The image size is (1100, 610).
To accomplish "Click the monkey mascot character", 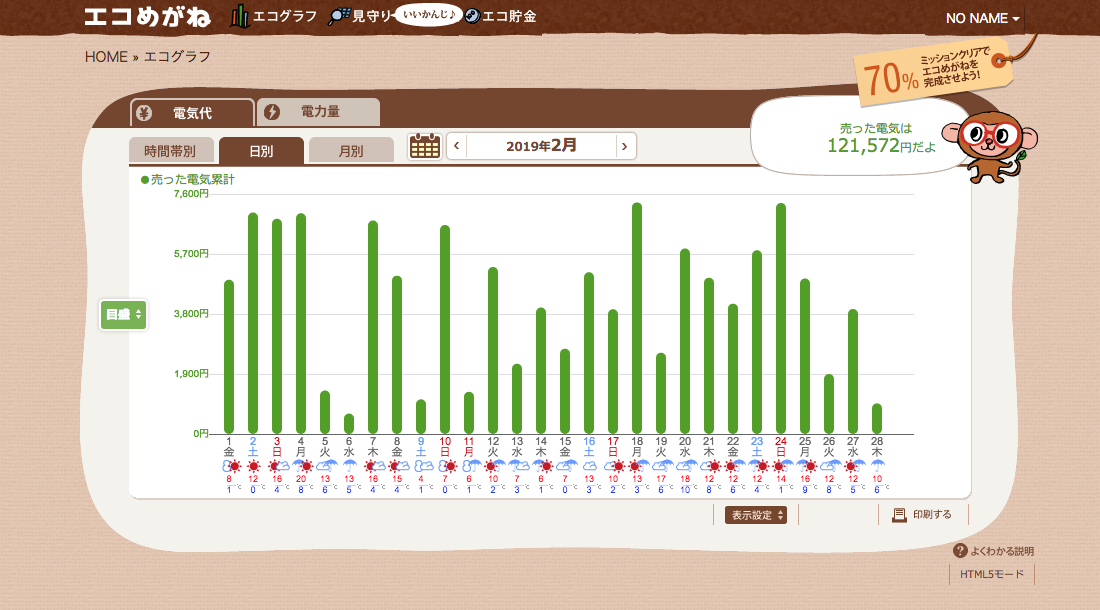I will coord(991,147).
